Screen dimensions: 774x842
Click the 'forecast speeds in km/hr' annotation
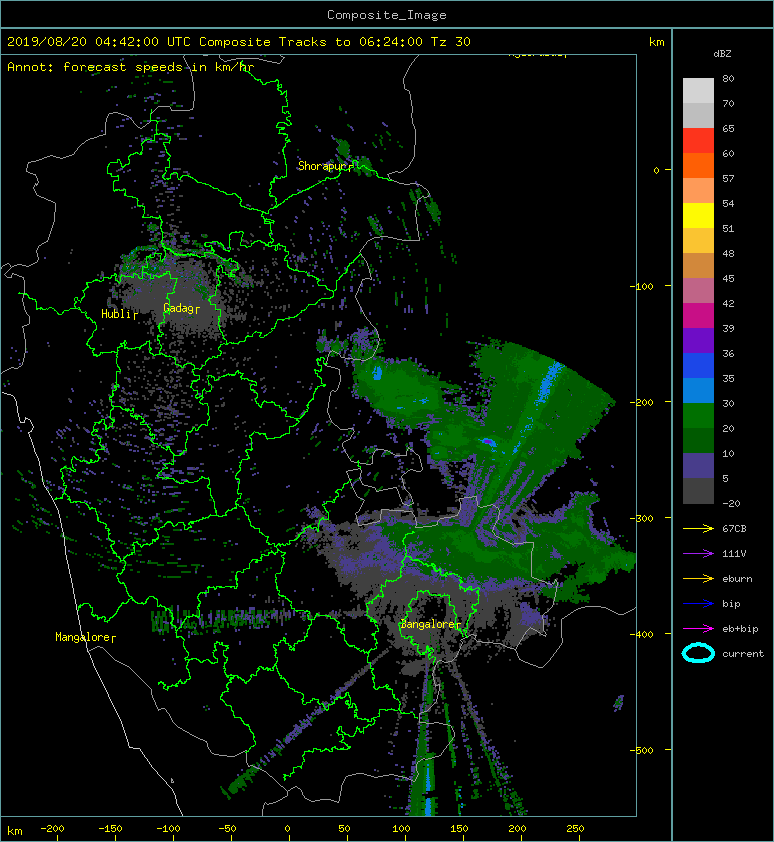(158, 67)
